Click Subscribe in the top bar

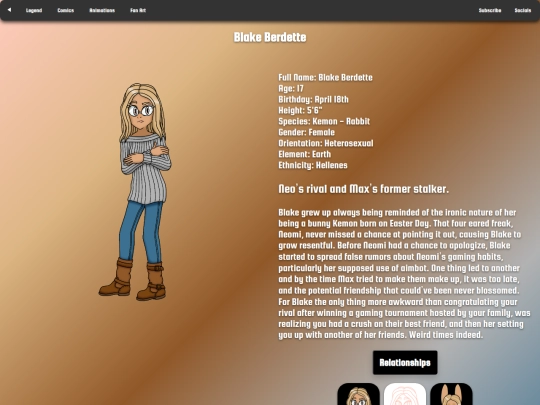[x=490, y=10]
